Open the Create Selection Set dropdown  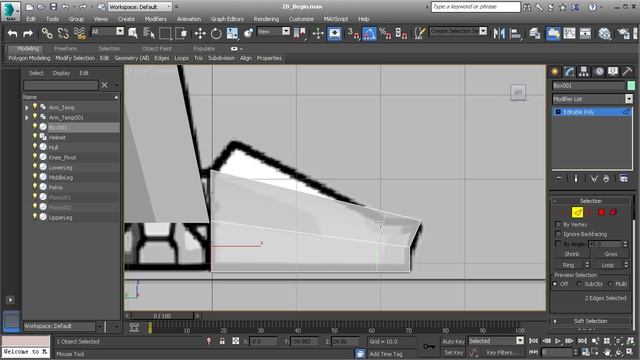coord(458,31)
